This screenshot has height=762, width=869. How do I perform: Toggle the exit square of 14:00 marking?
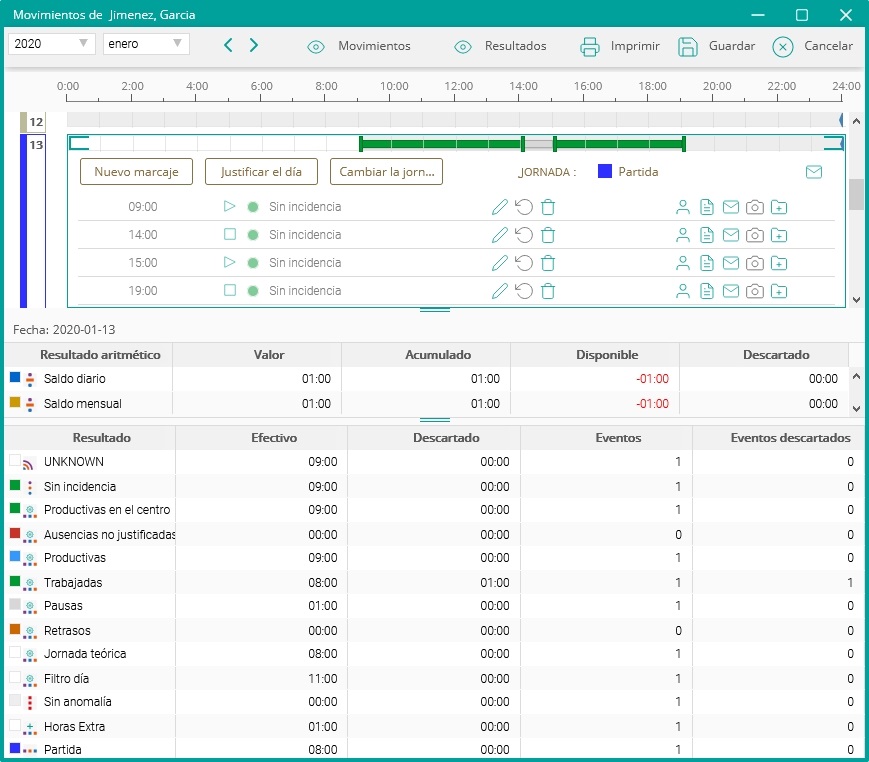(229, 234)
